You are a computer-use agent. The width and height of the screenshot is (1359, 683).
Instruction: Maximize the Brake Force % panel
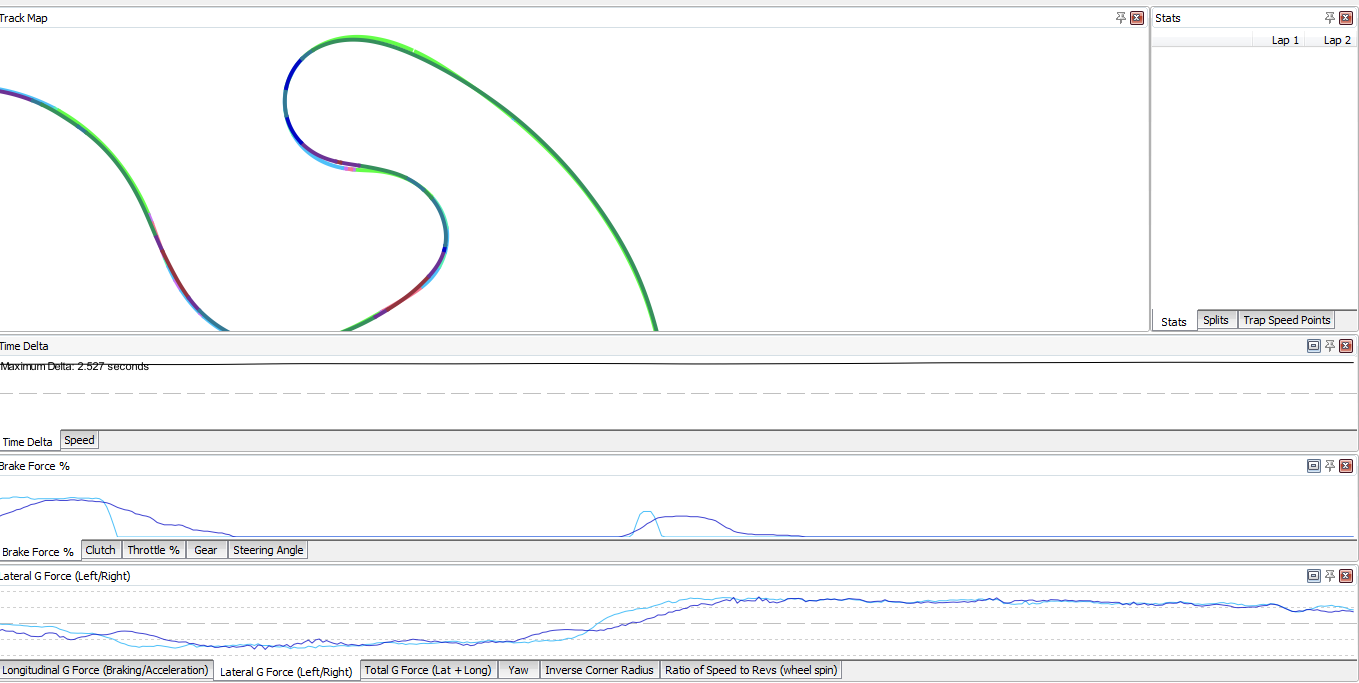tap(1314, 466)
